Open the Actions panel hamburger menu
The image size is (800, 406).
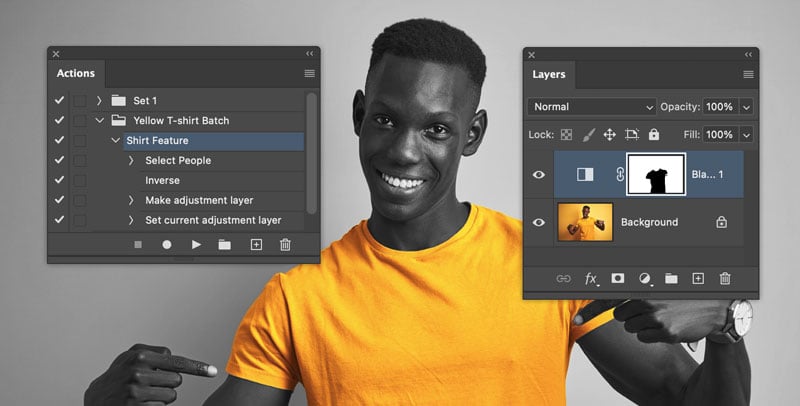coord(309,74)
